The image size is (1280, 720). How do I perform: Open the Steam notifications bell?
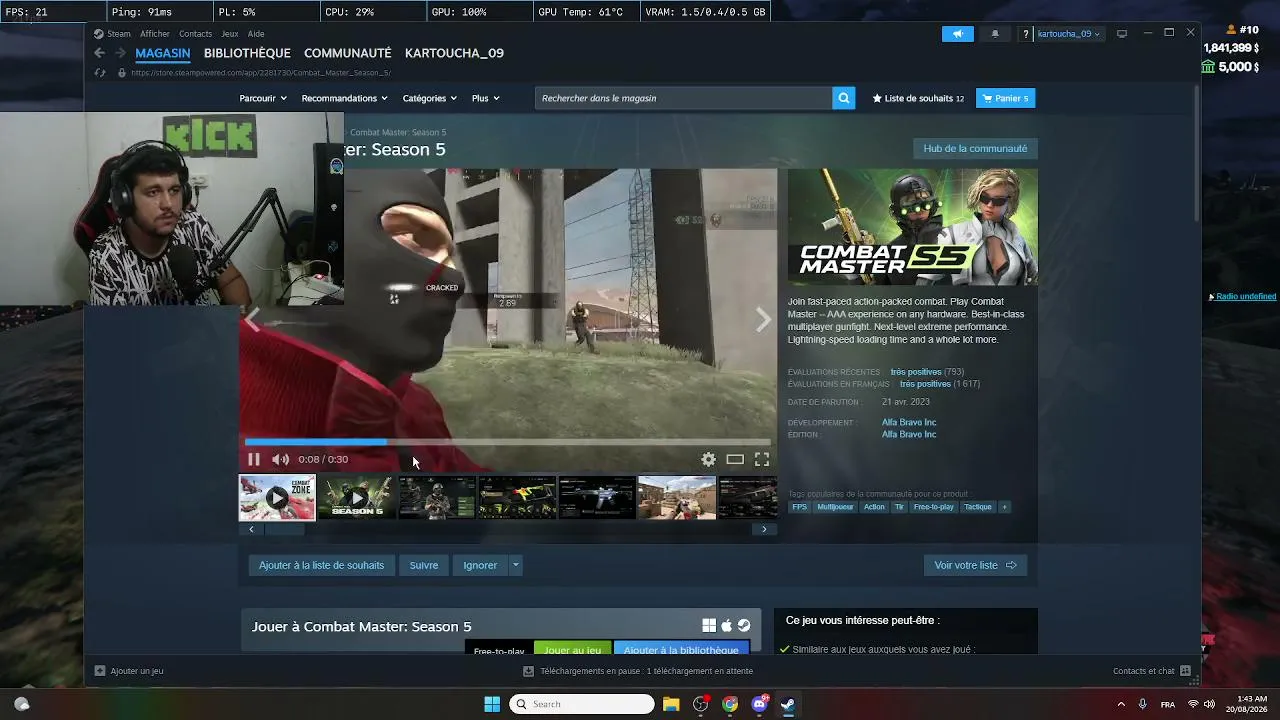(x=995, y=34)
